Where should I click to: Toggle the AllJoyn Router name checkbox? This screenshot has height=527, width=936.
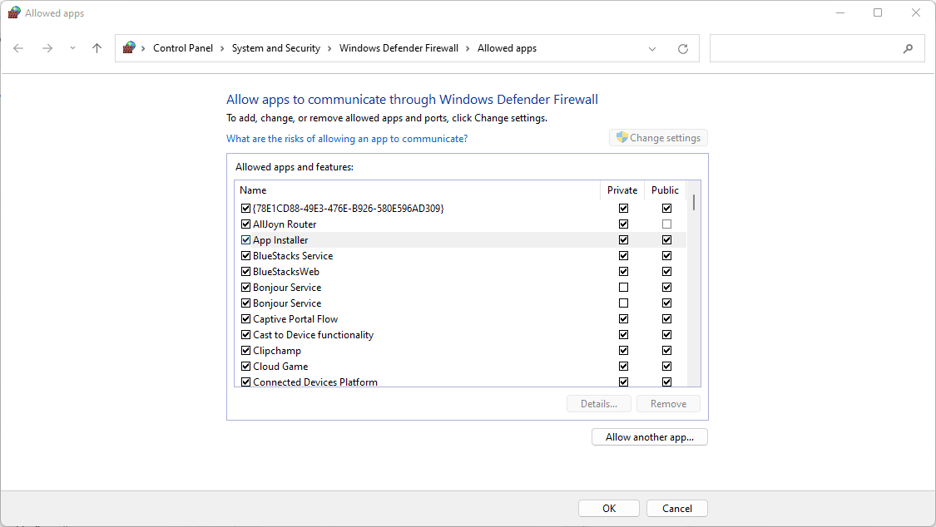pyautogui.click(x=245, y=224)
